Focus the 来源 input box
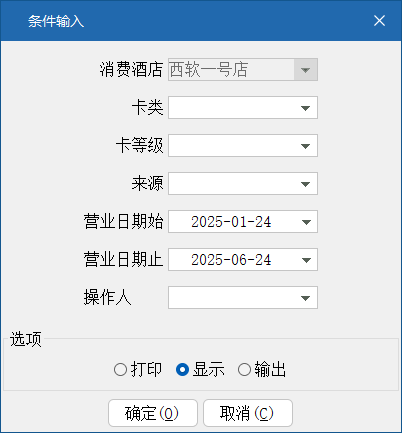Screen dimensions: 402x433 tap(231, 184)
